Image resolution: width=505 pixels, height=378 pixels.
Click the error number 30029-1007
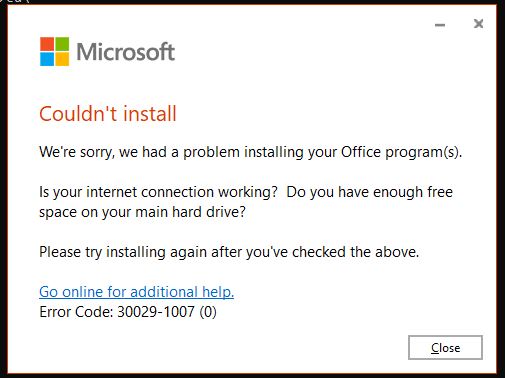(156, 312)
